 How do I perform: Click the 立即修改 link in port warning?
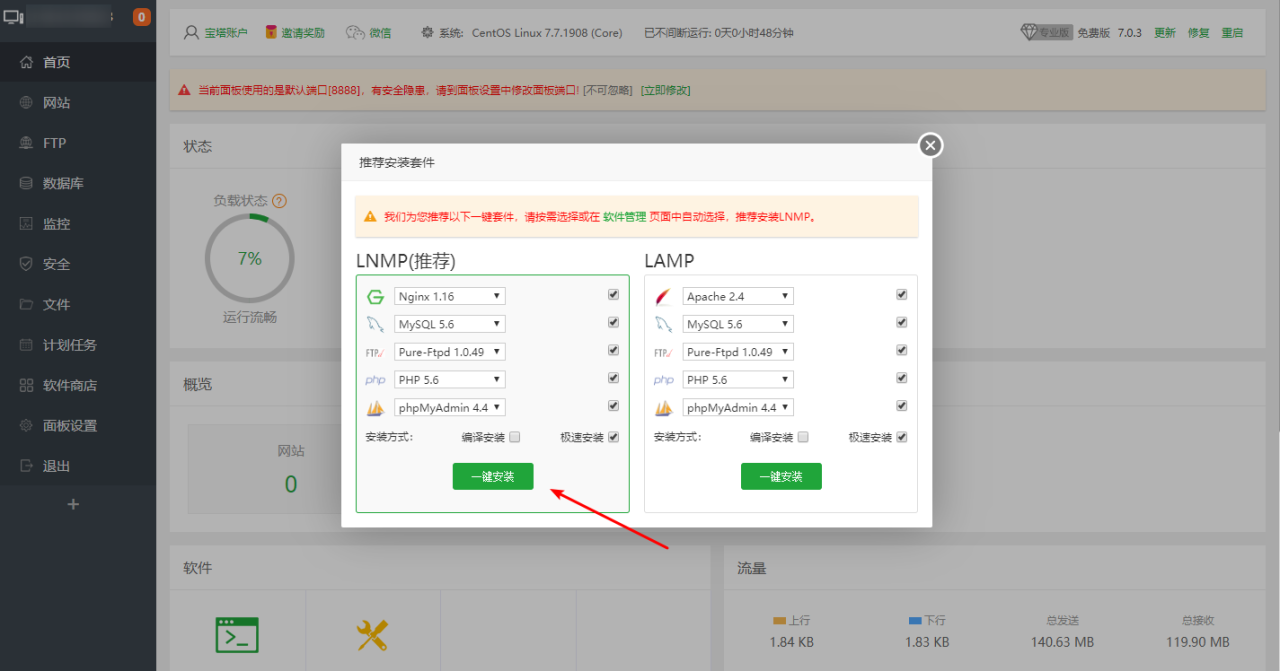pyautogui.click(x=665, y=90)
